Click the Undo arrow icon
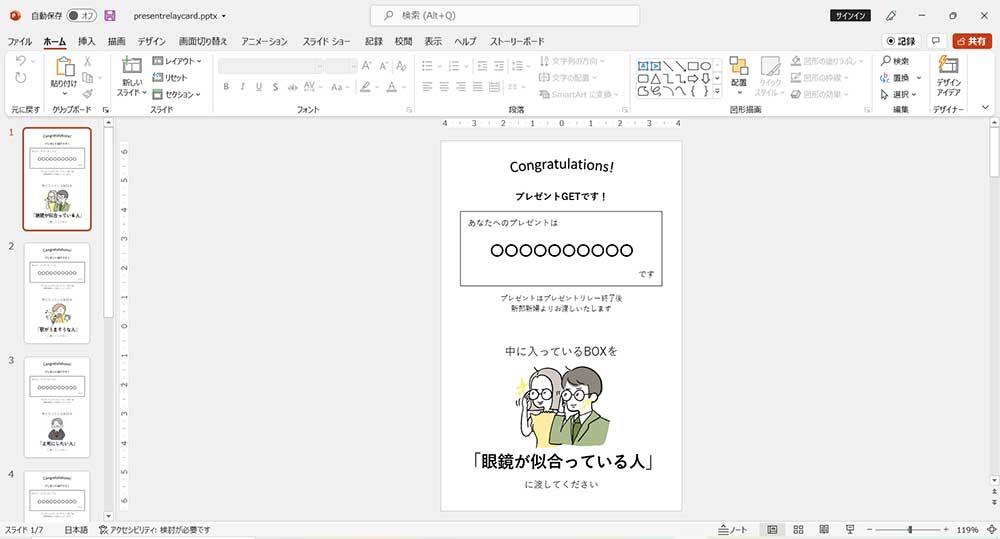The height and width of the screenshot is (539, 1000). point(21,61)
